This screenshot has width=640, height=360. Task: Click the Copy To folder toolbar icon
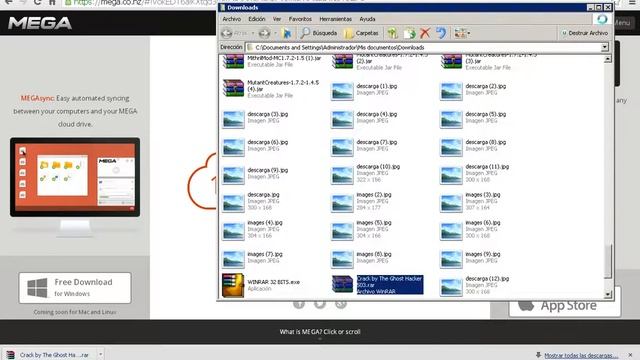(409, 33)
